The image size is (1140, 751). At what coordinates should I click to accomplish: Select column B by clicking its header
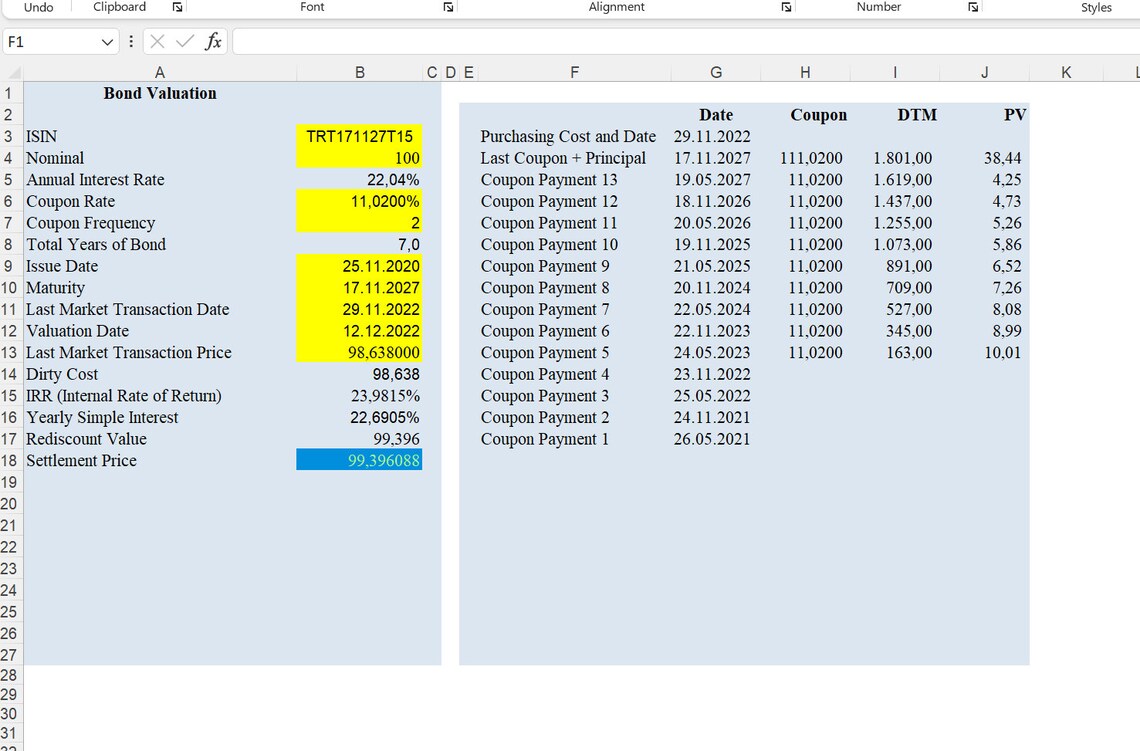tap(359, 72)
